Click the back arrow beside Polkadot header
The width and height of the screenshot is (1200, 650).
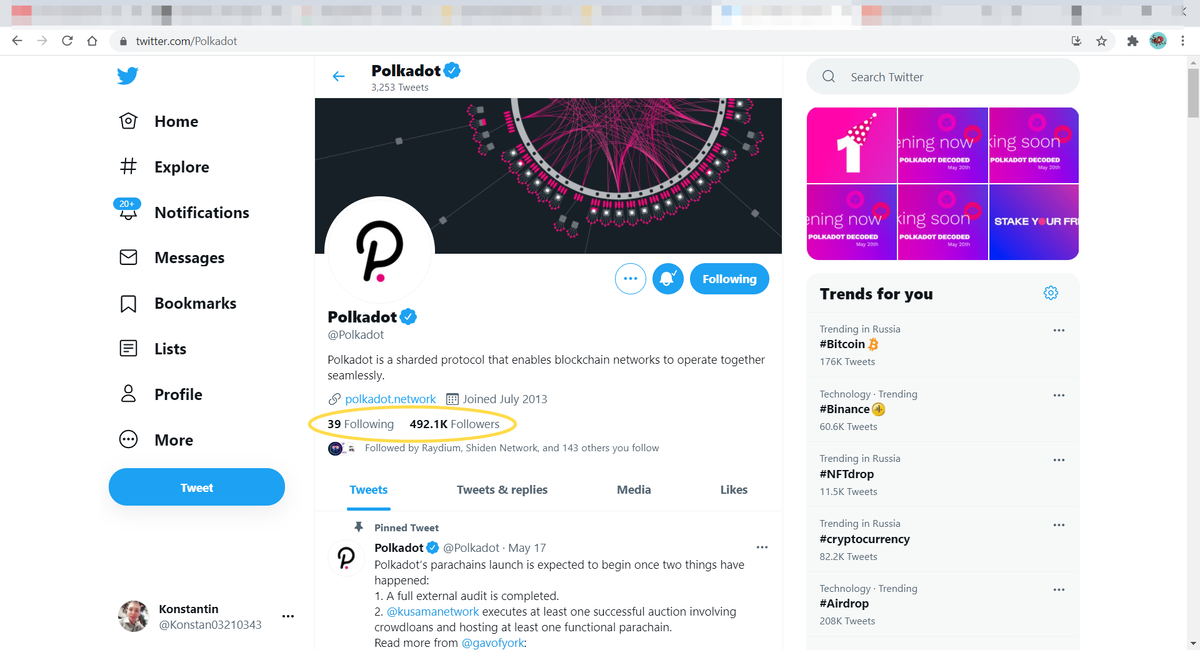338,76
